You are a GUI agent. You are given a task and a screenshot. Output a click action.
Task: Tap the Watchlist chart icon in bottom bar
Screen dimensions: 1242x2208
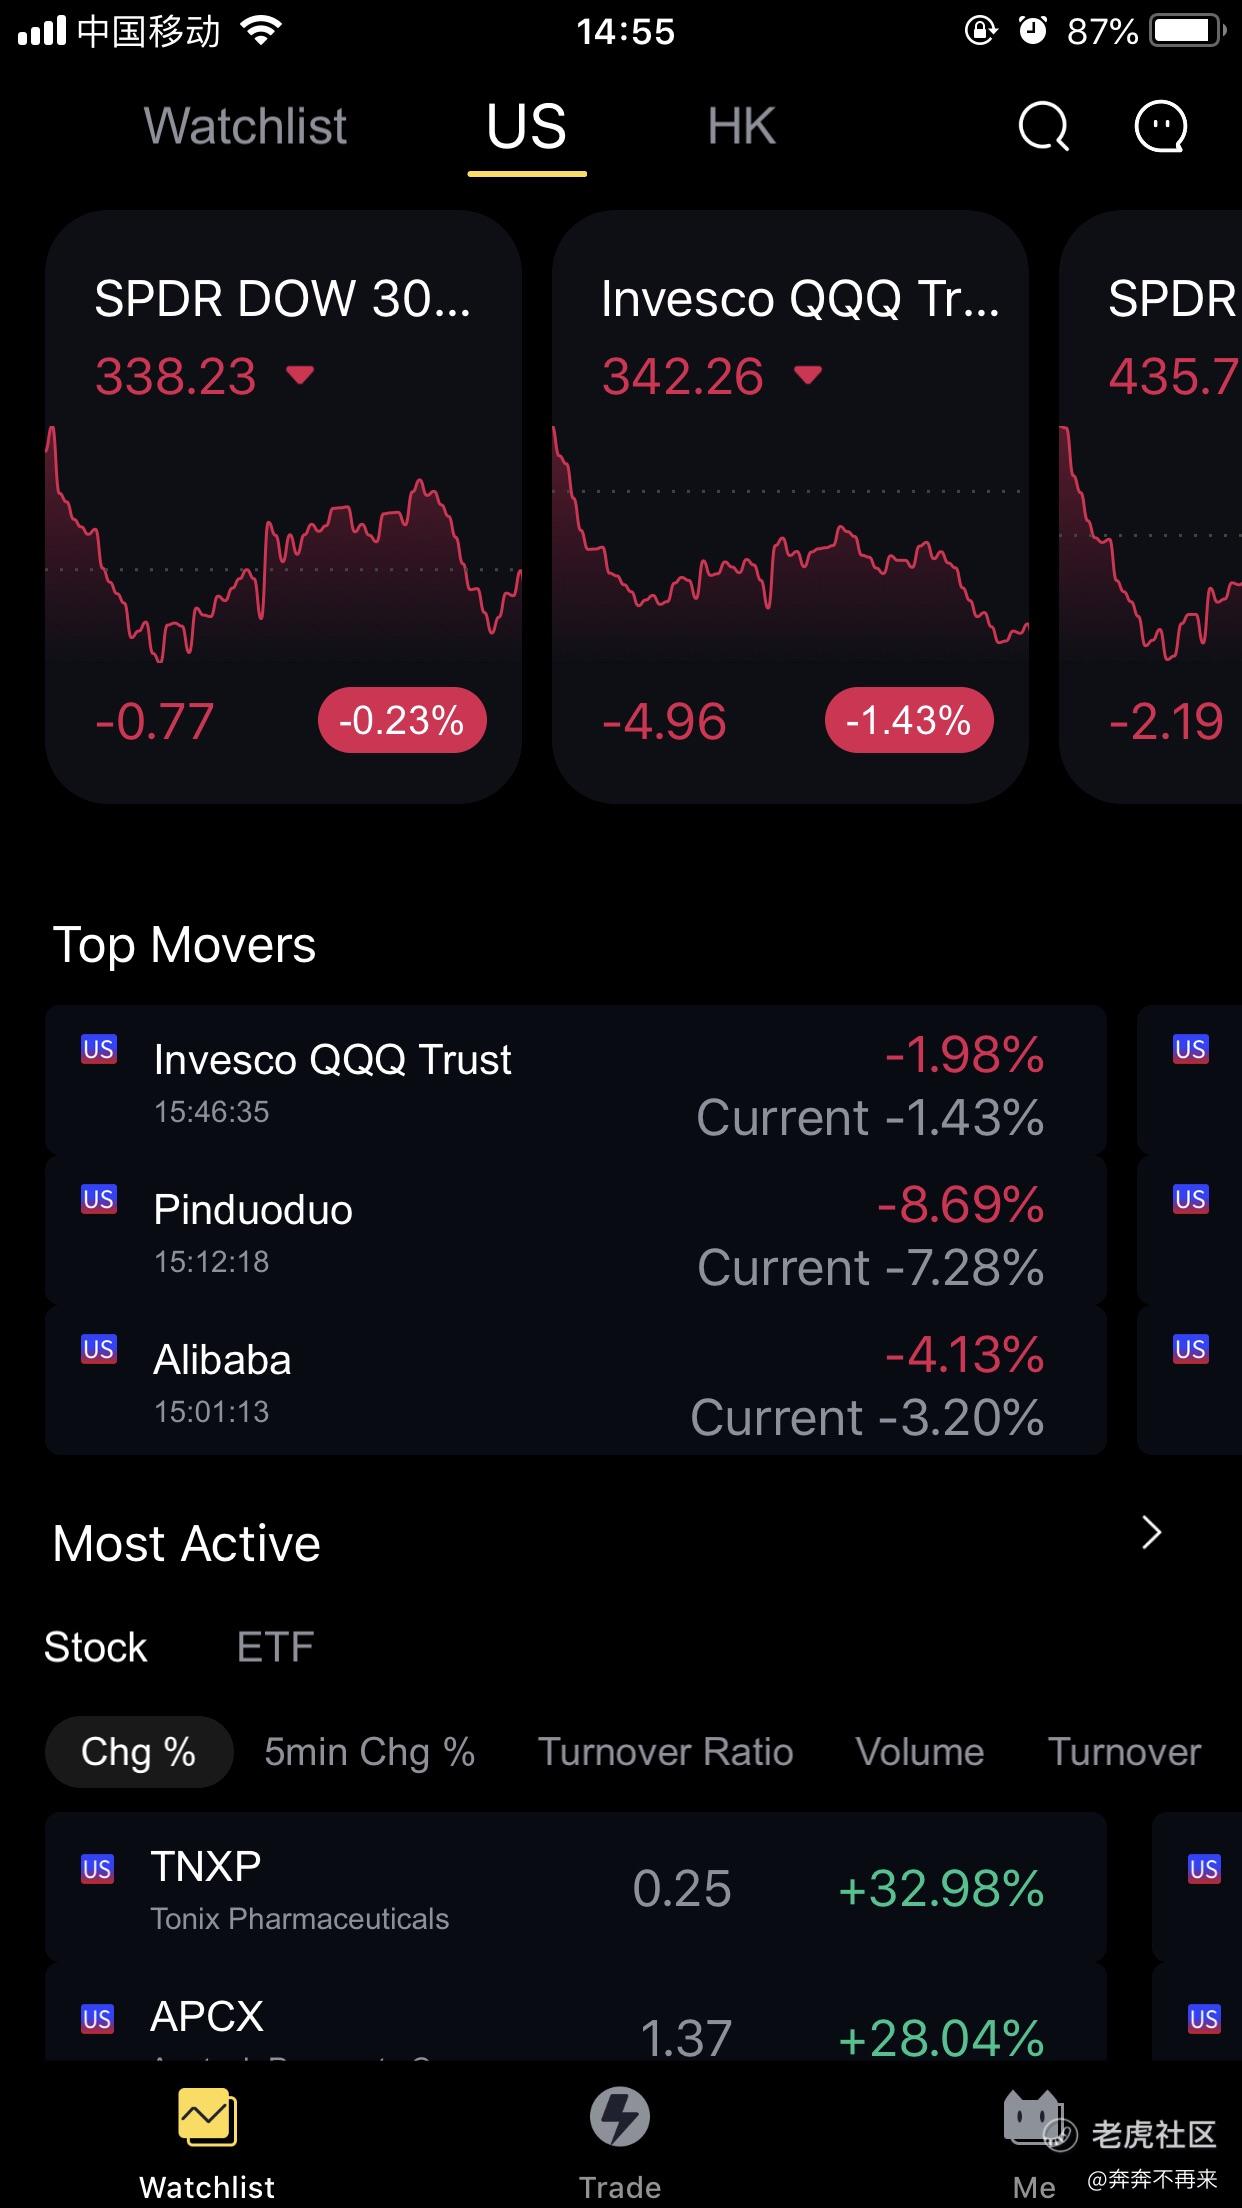point(207,2117)
